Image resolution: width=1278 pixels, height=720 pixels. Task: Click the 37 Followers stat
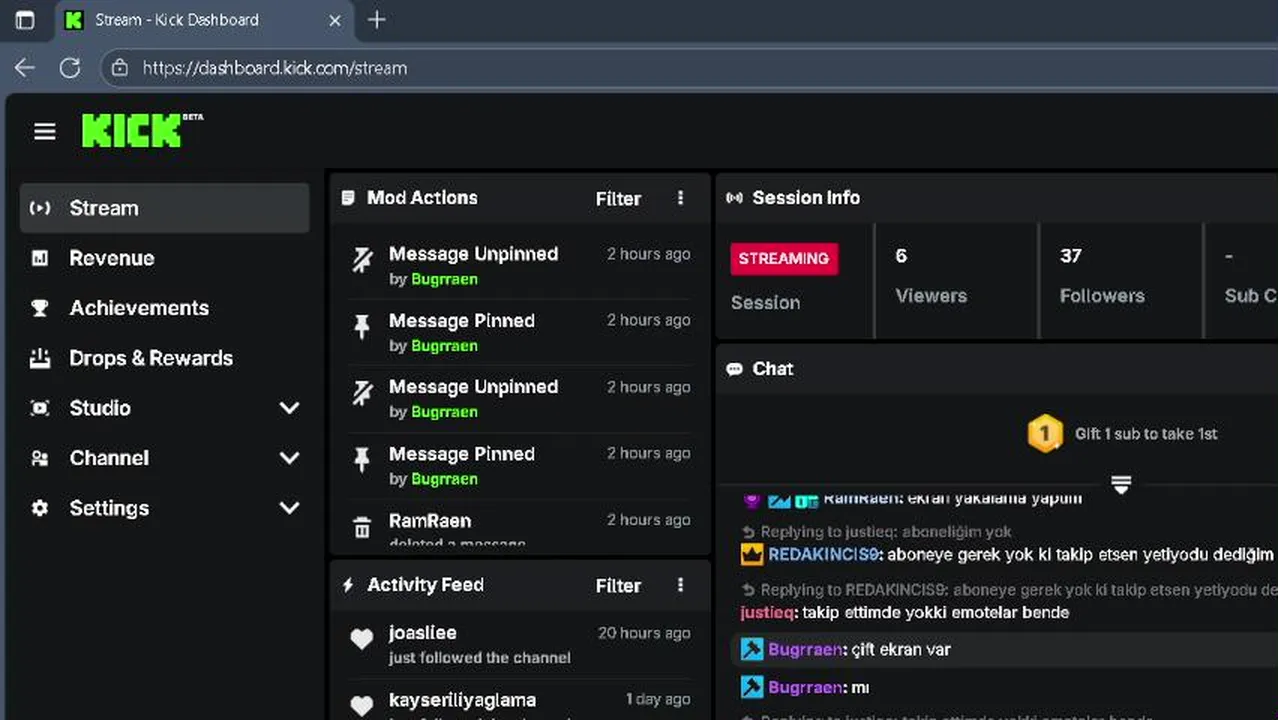pos(1102,276)
